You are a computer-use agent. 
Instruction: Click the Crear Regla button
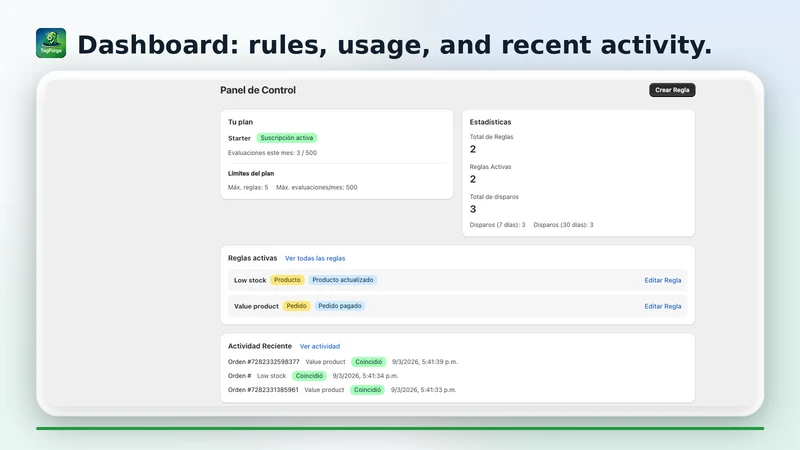pos(672,90)
